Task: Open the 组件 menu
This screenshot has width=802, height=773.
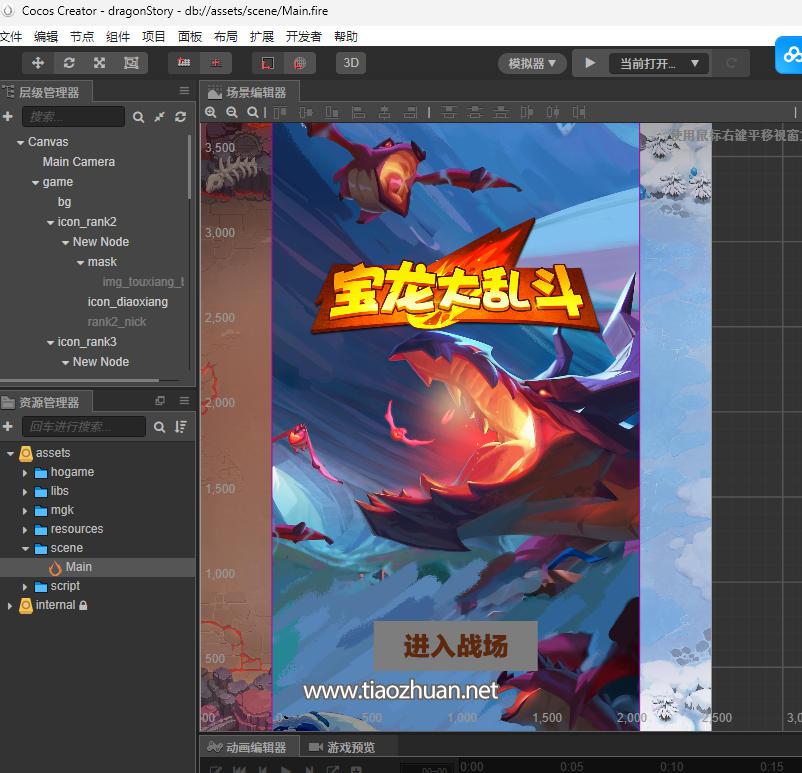Action: [118, 37]
